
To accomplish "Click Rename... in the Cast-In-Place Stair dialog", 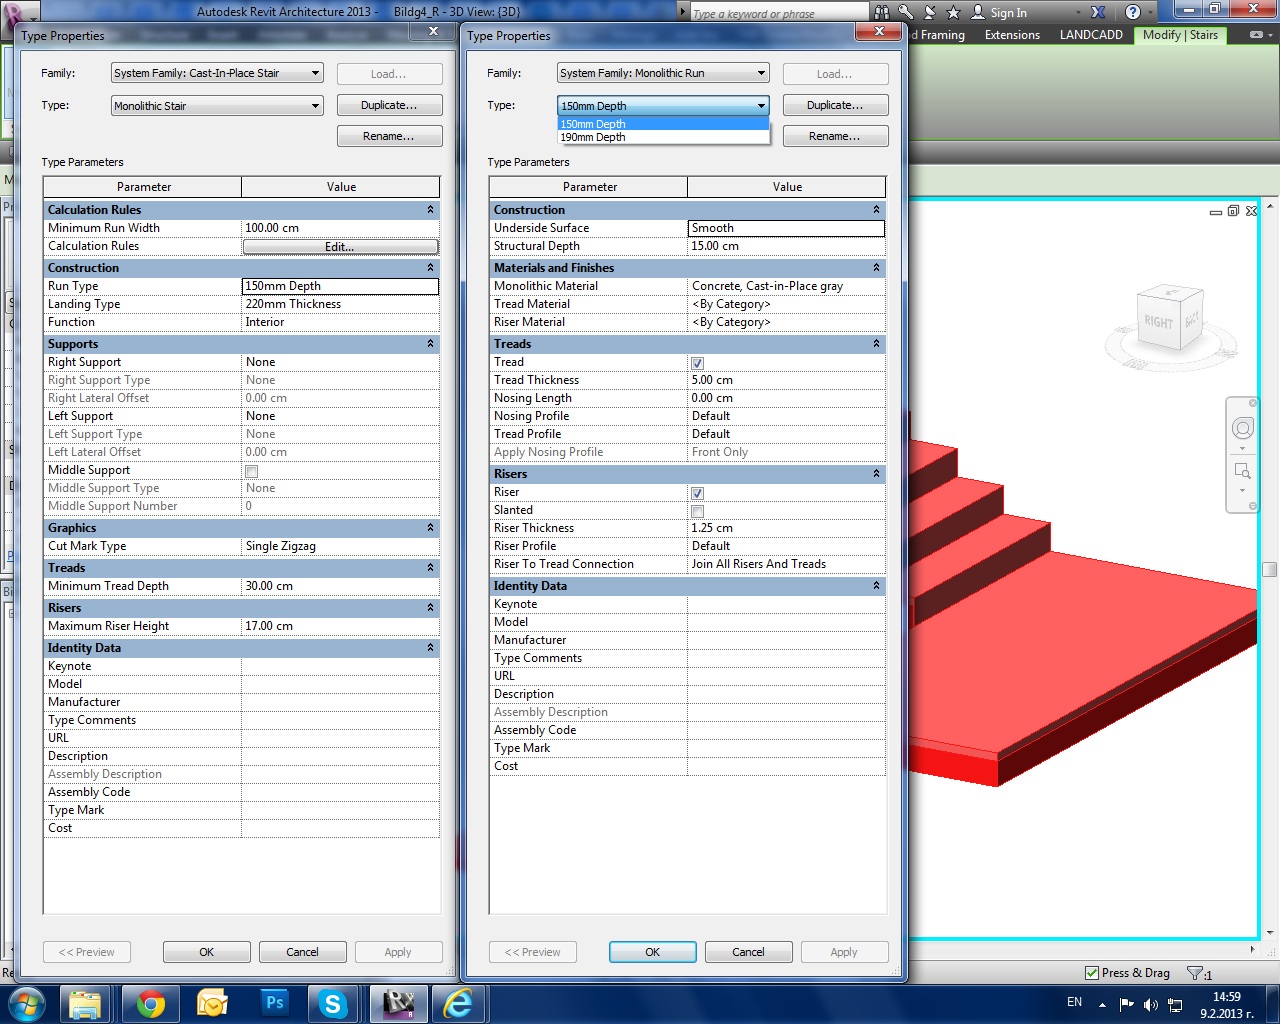I will [389, 136].
